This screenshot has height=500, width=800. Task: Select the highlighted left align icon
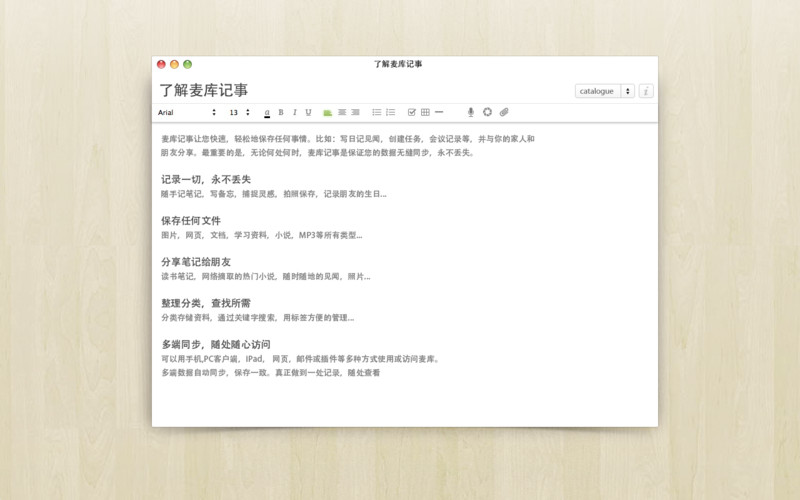328,112
